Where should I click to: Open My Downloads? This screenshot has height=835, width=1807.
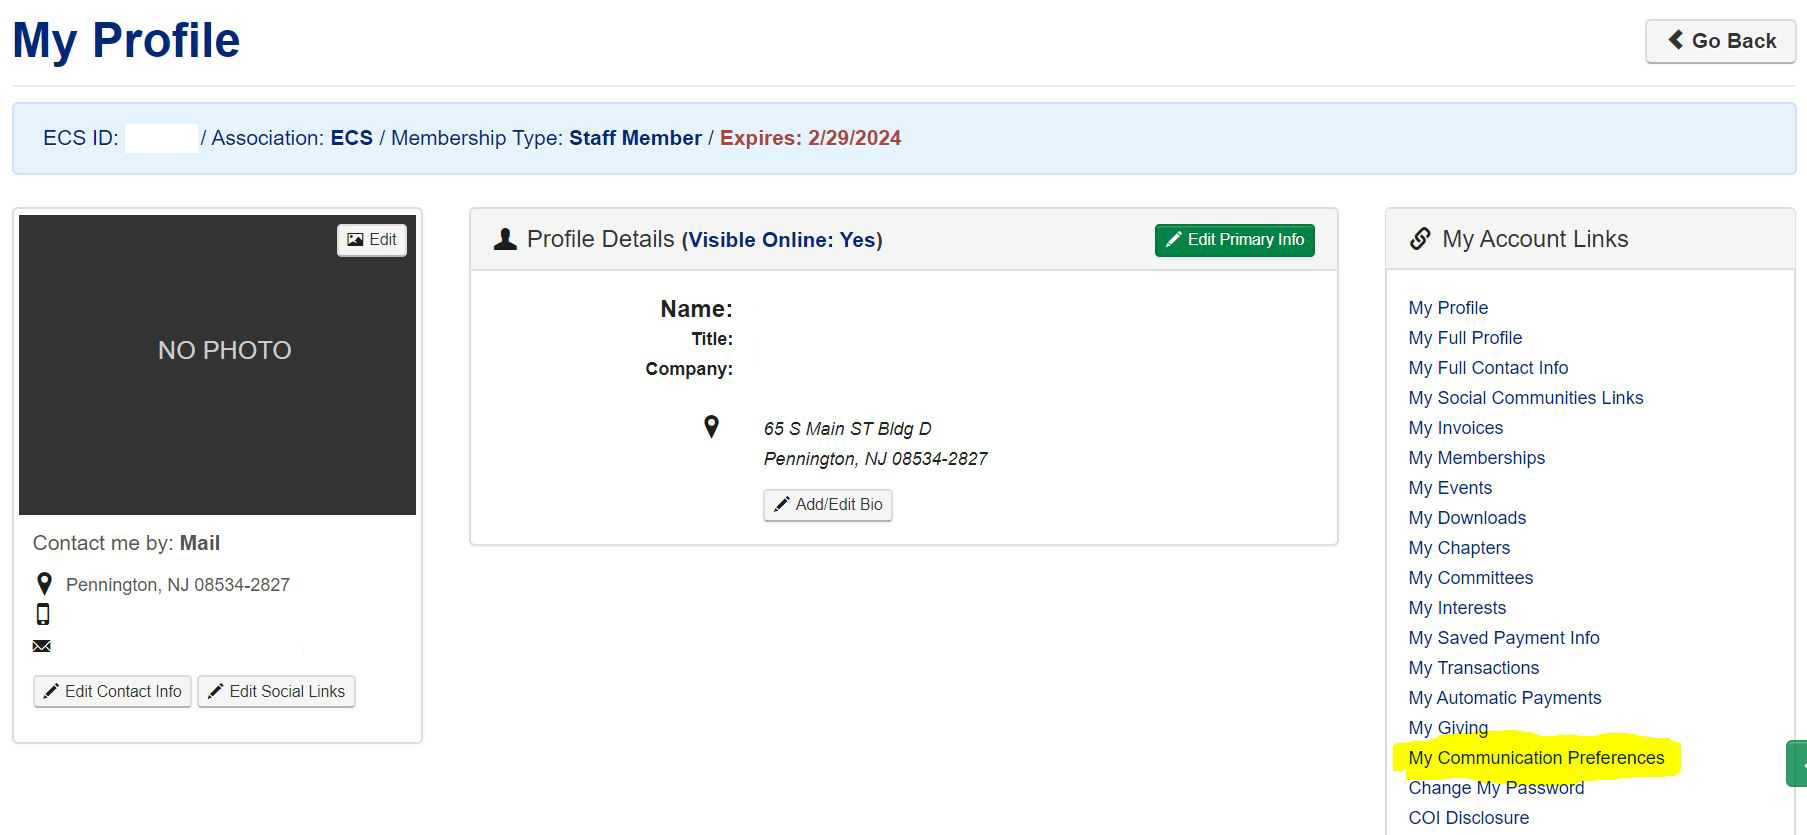(1467, 518)
